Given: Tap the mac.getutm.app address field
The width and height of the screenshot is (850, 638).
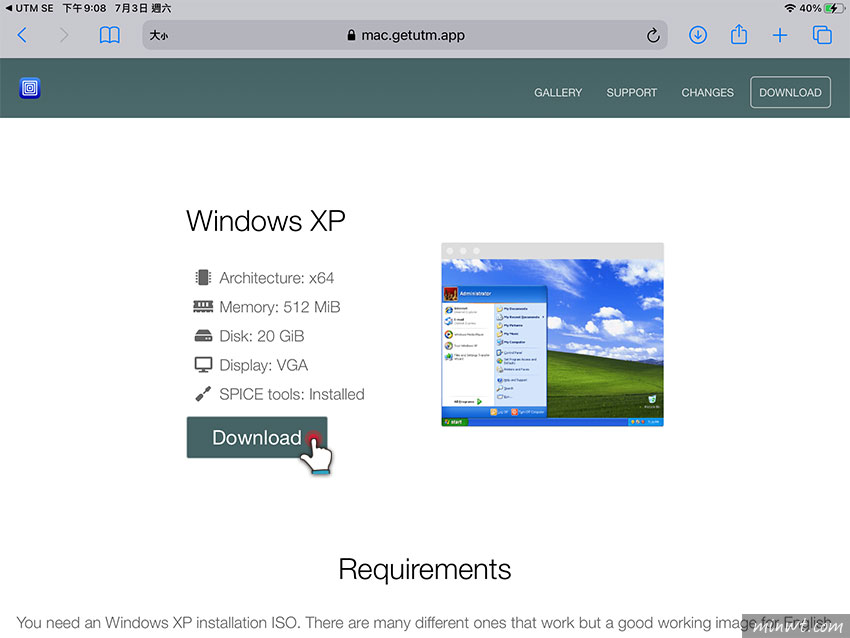Looking at the screenshot, I should tap(405, 36).
